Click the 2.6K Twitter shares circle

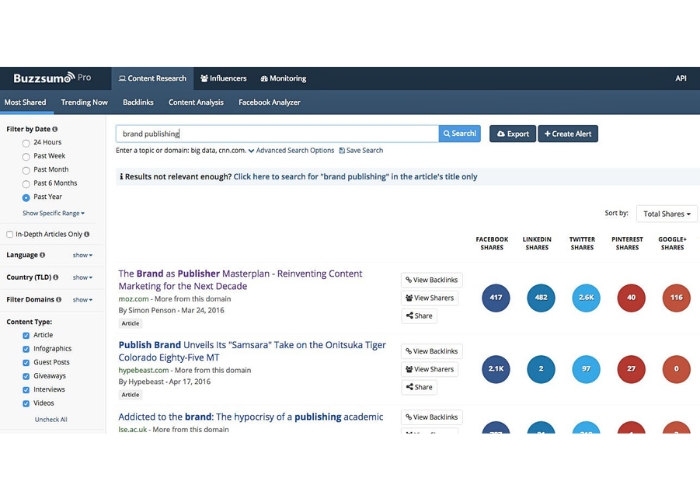coord(586,298)
